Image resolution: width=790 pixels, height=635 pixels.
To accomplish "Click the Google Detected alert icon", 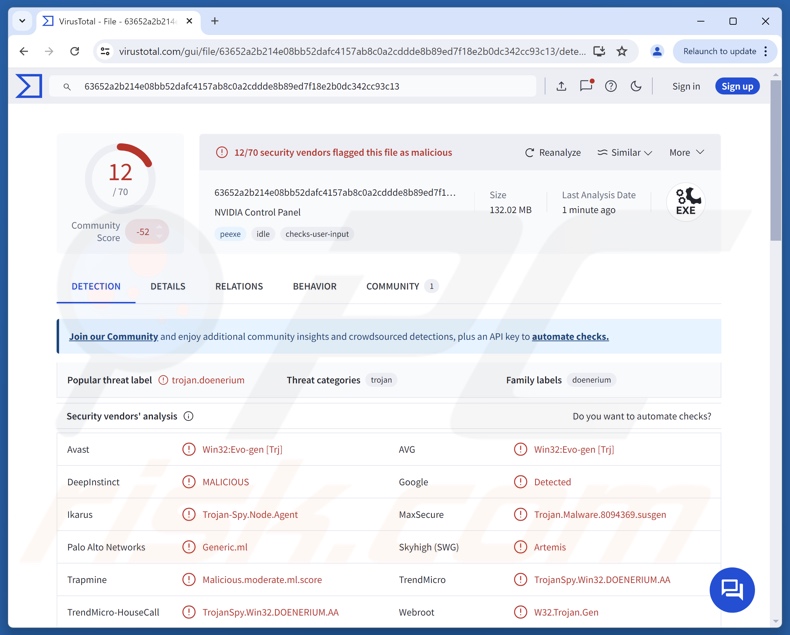I will pyautogui.click(x=520, y=482).
